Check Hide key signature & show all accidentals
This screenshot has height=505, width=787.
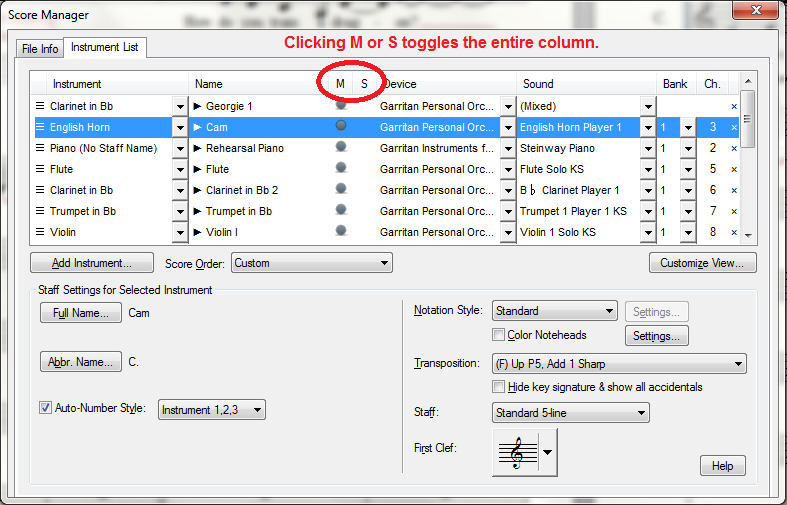click(x=499, y=387)
